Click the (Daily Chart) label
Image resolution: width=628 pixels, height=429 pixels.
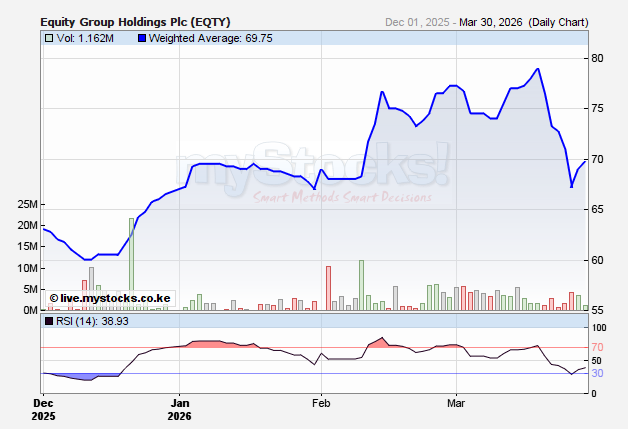point(585,22)
